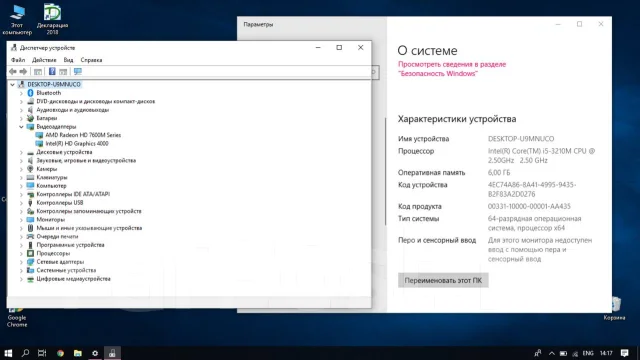The image size is (640, 360).
Task: Select the DVD drives category icon
Action: [x=30, y=101]
